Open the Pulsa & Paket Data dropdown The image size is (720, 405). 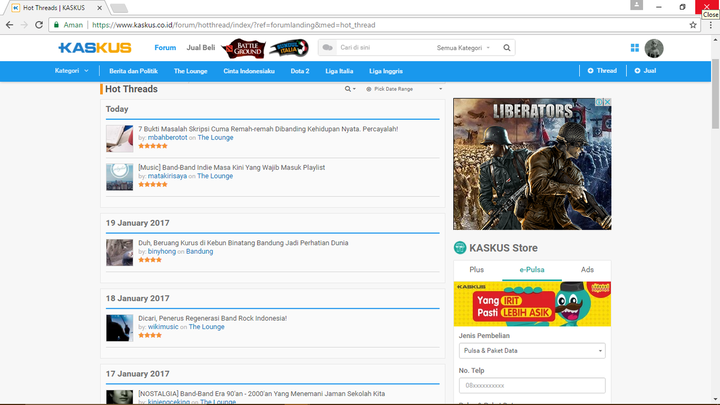pos(532,351)
